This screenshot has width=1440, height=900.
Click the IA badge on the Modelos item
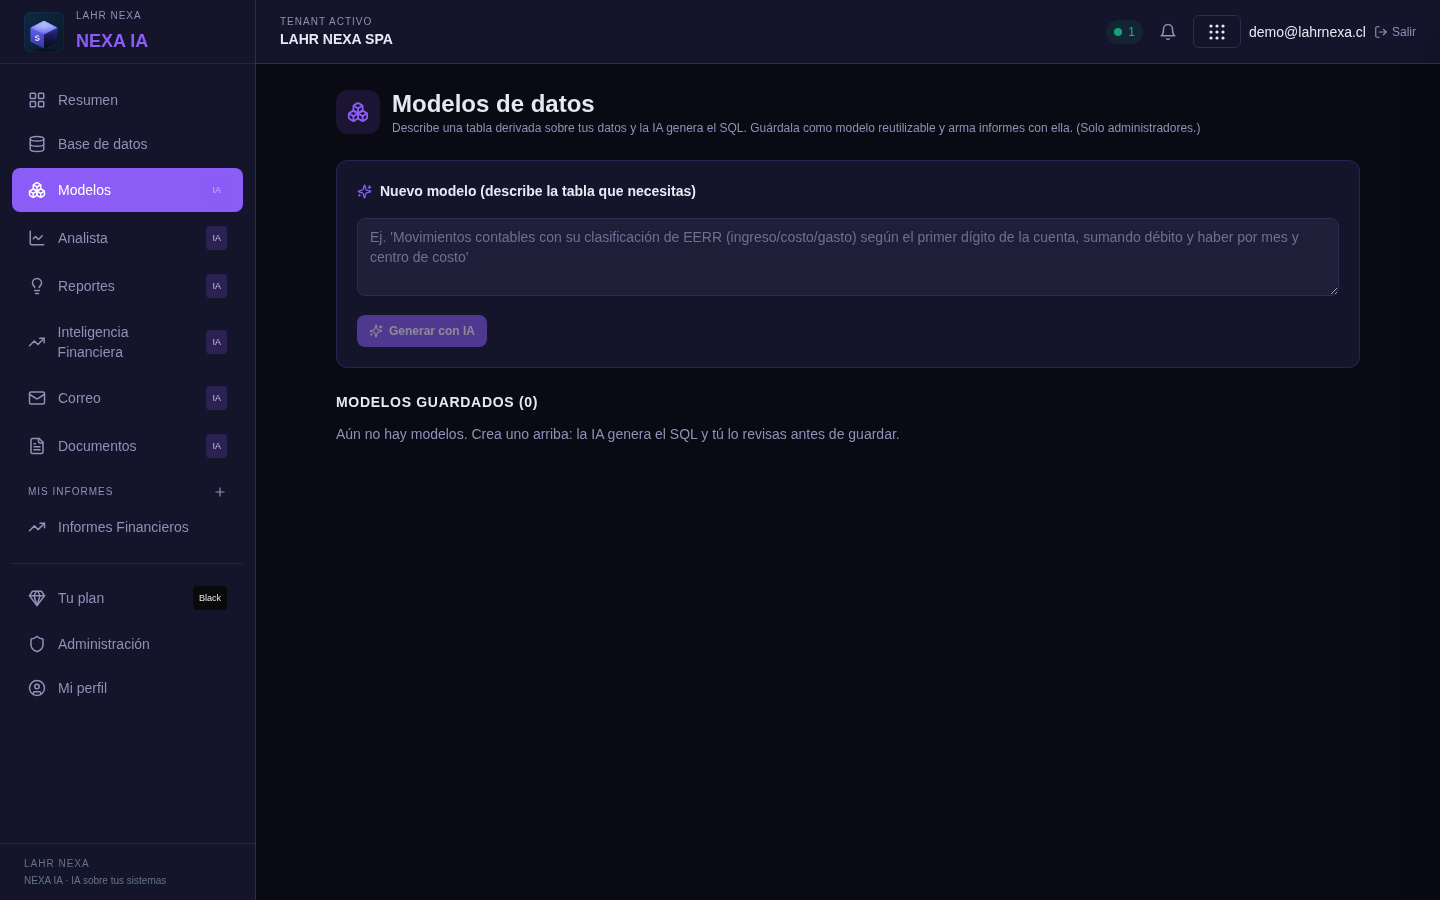click(x=216, y=190)
